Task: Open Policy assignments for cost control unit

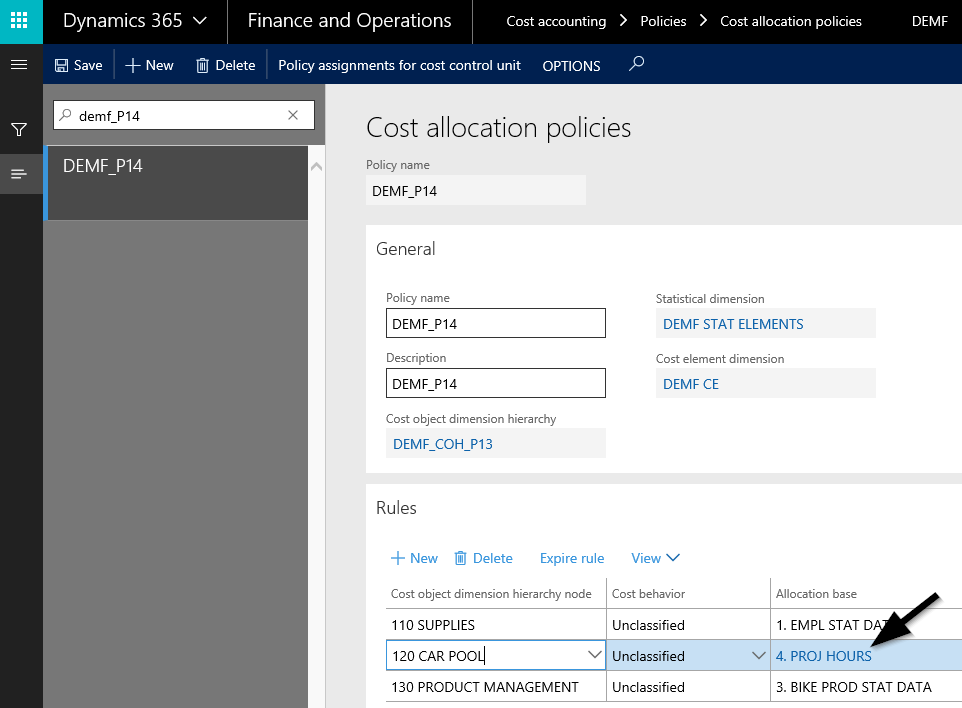Action: pyautogui.click(x=399, y=65)
